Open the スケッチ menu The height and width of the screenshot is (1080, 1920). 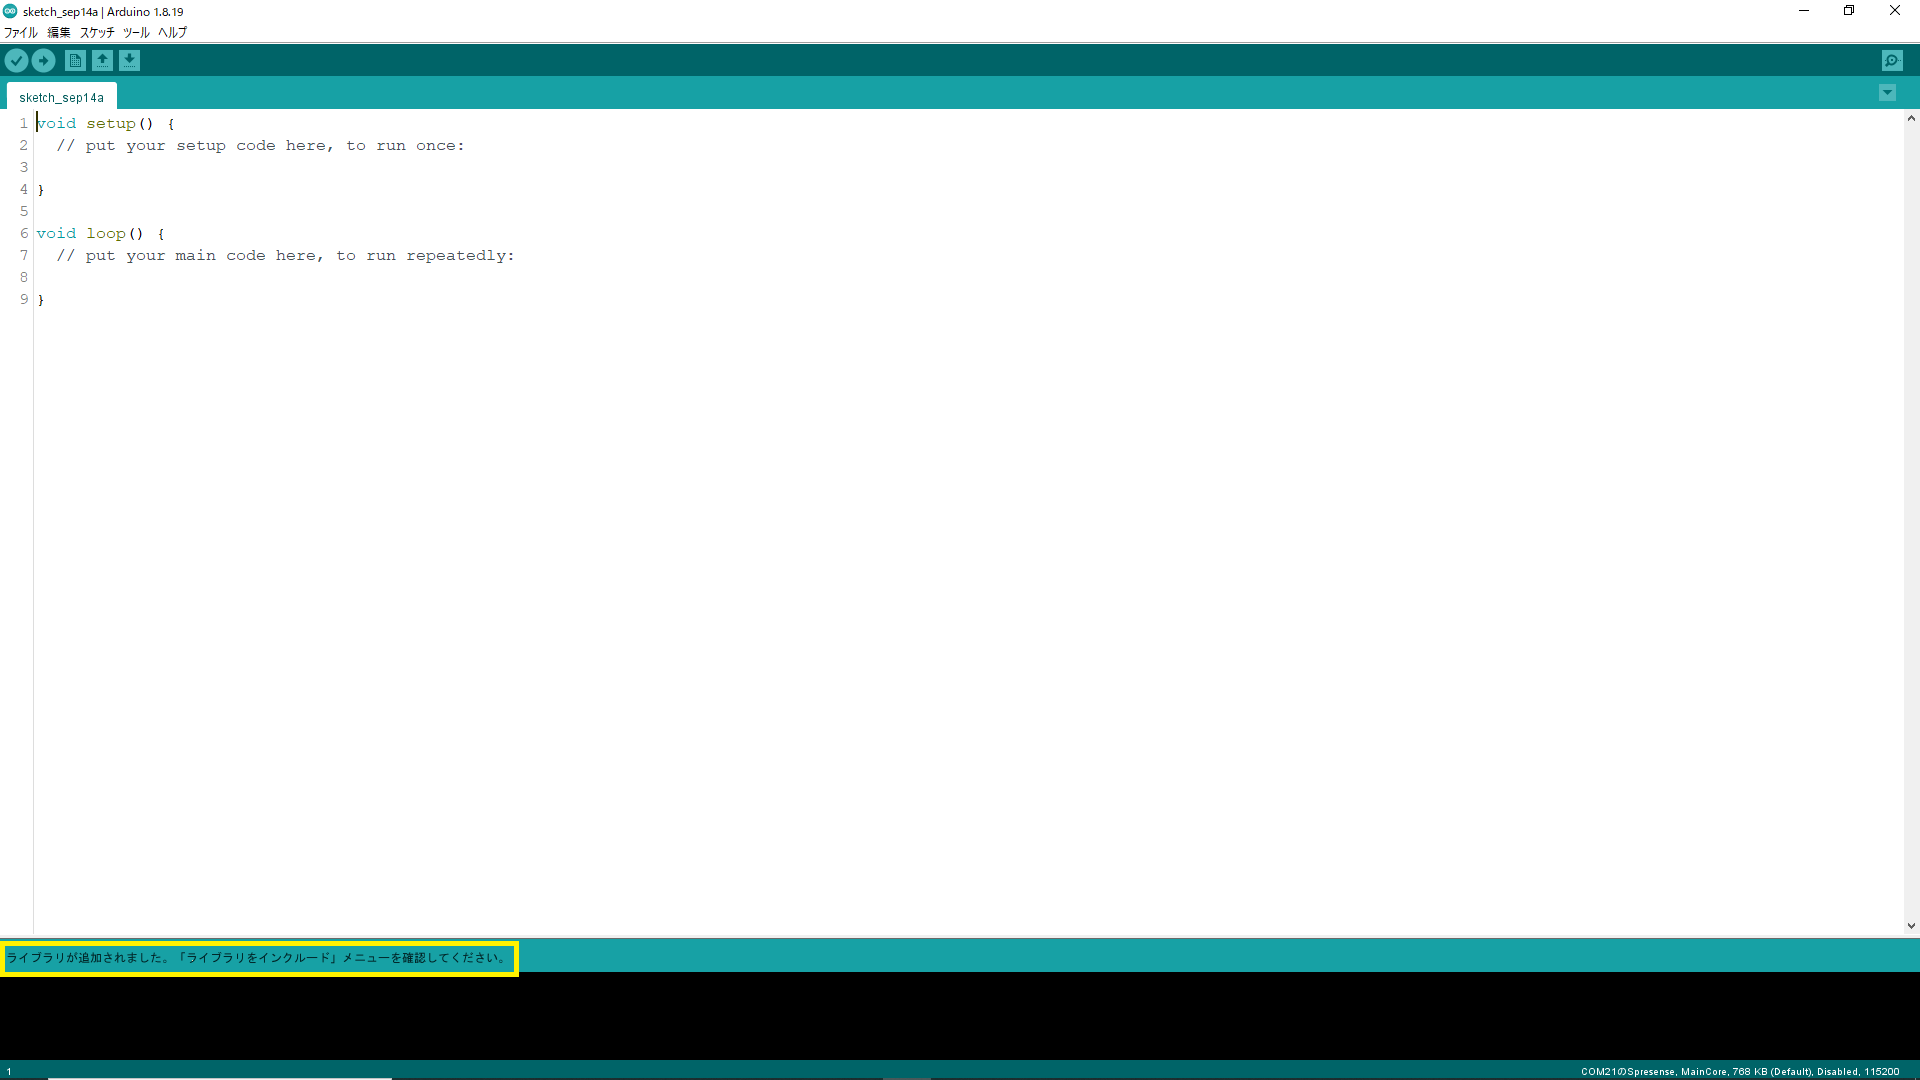[x=97, y=32]
